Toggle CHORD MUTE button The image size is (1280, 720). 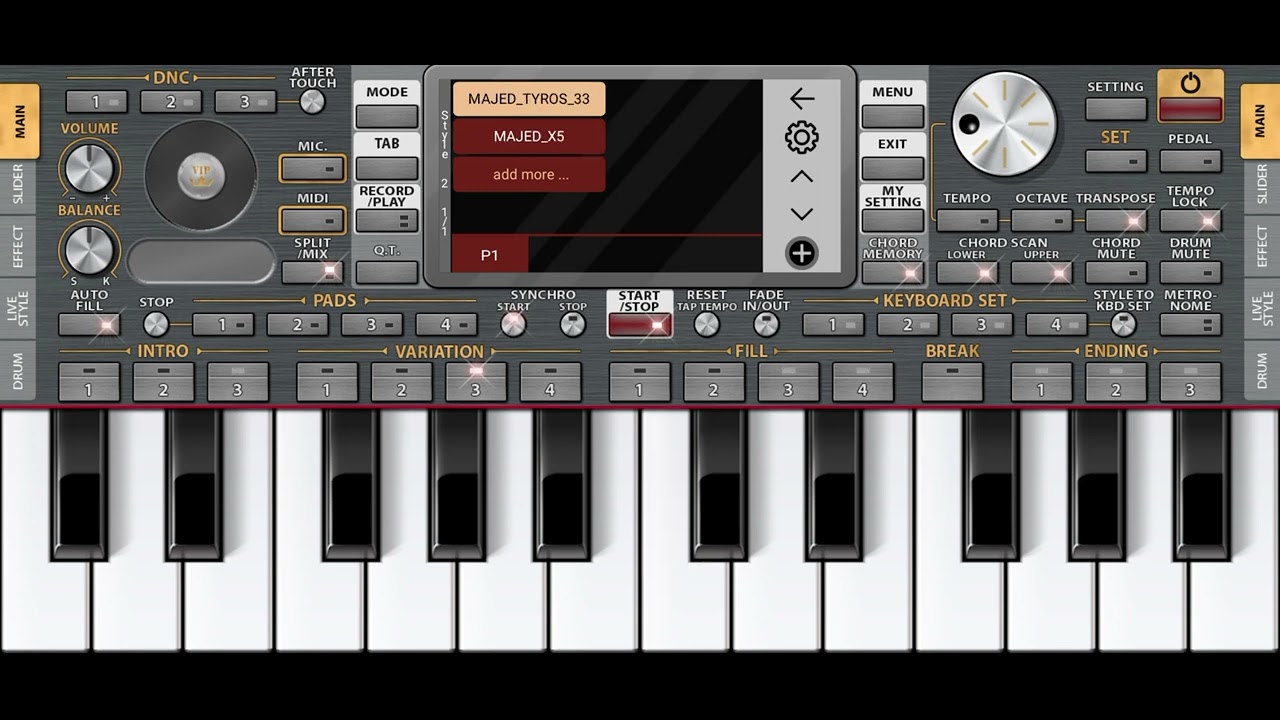pyautogui.click(x=1116, y=272)
